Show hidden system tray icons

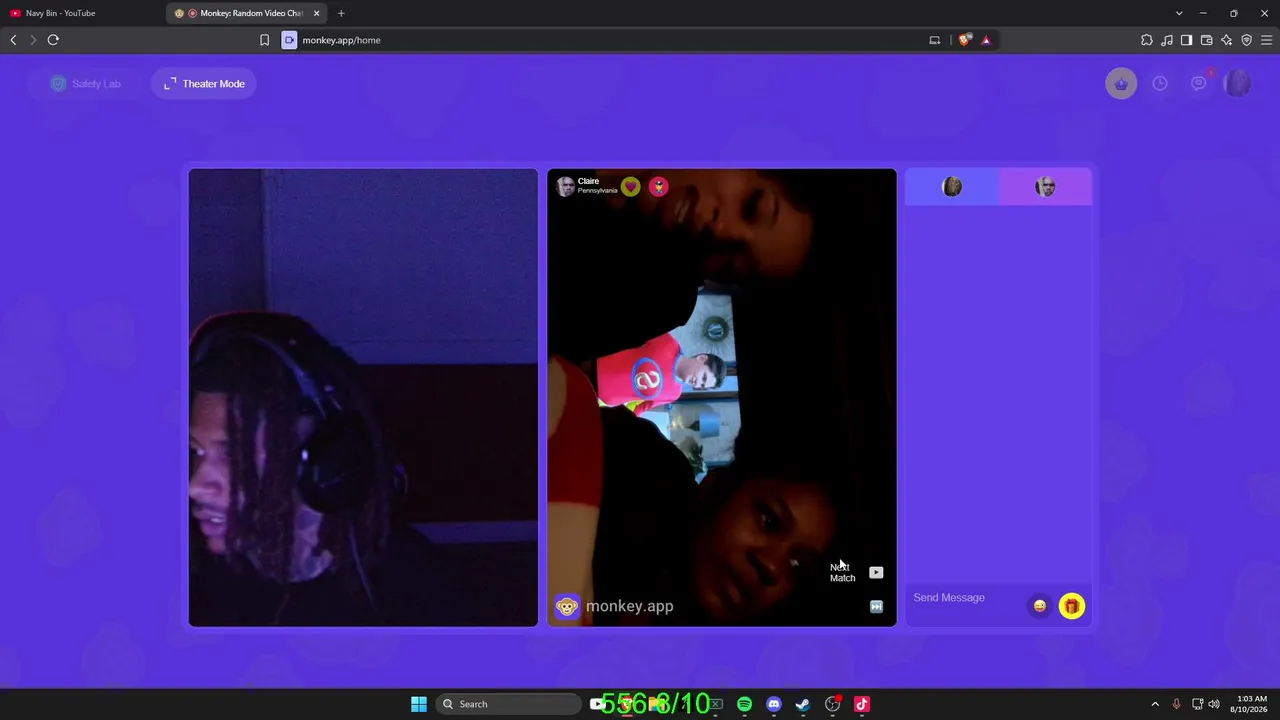pos(1155,704)
